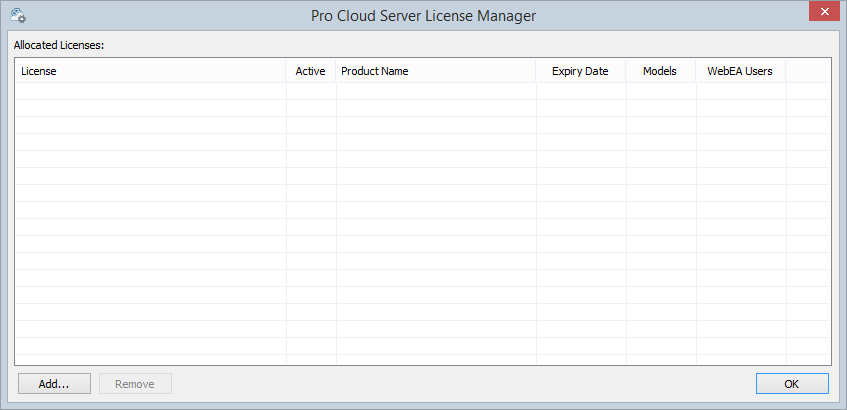Image resolution: width=847 pixels, height=410 pixels.
Task: Click the Active column header
Action: point(311,71)
